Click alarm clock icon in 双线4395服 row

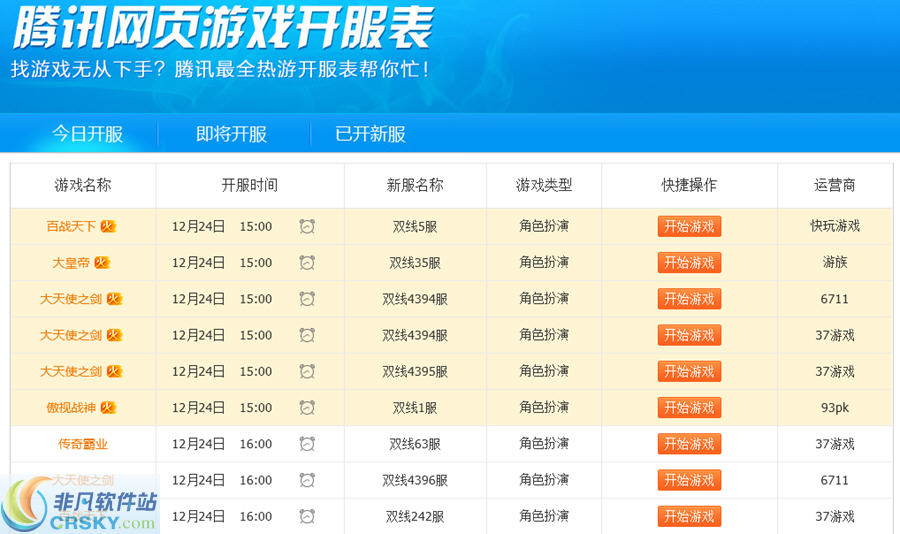[307, 371]
